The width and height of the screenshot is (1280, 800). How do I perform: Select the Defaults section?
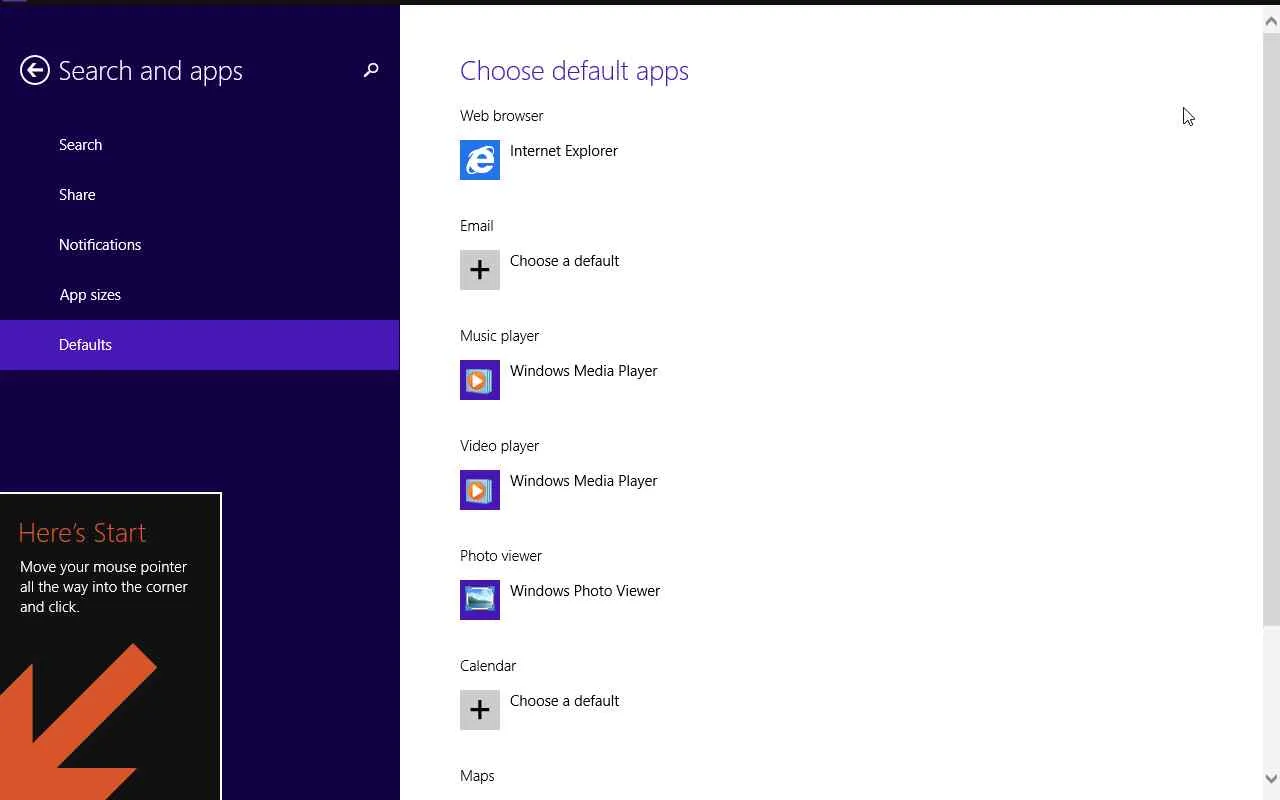[x=200, y=345]
